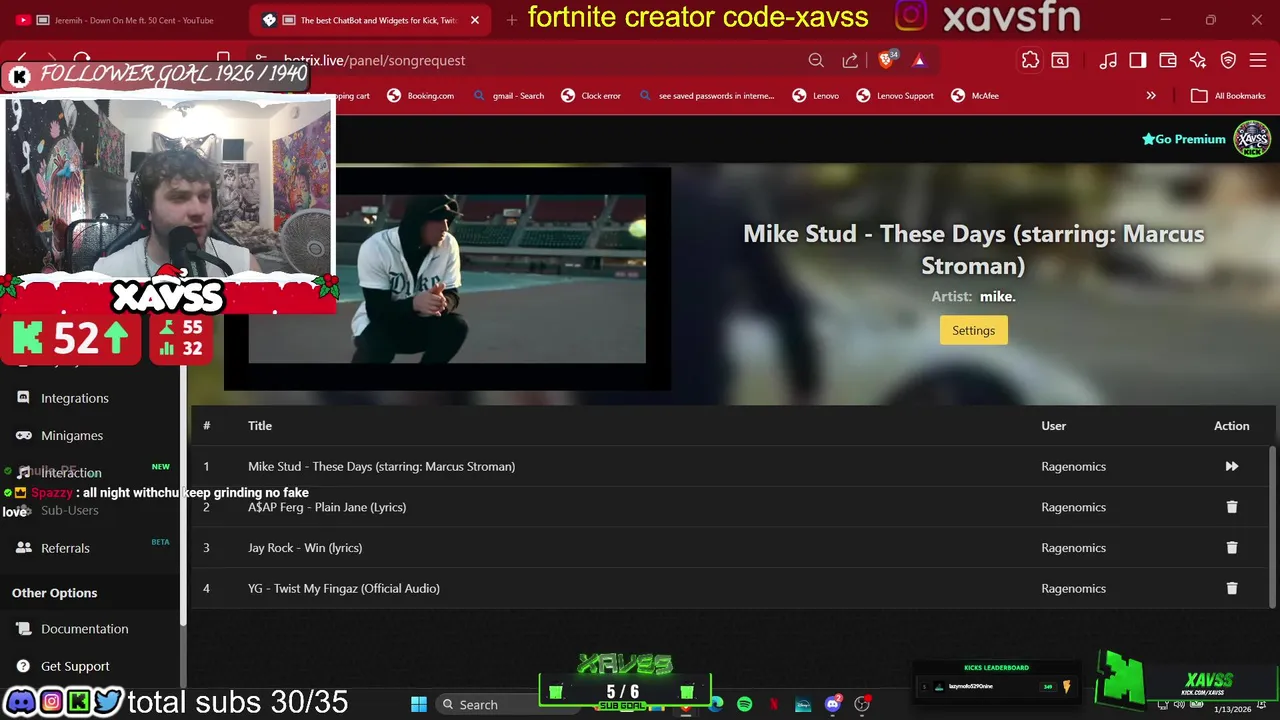Delete Jay Rock - Win from queue
1280x720 pixels.
tap(1231, 547)
